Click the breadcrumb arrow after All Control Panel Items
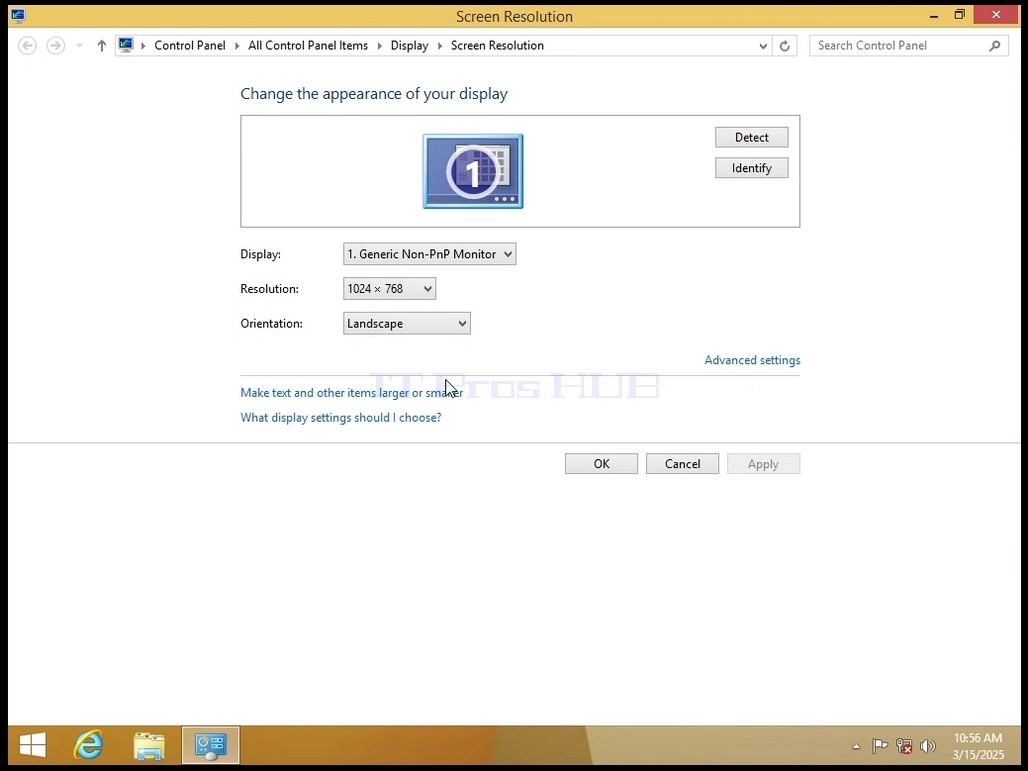The image size is (1028, 771). tap(380, 46)
